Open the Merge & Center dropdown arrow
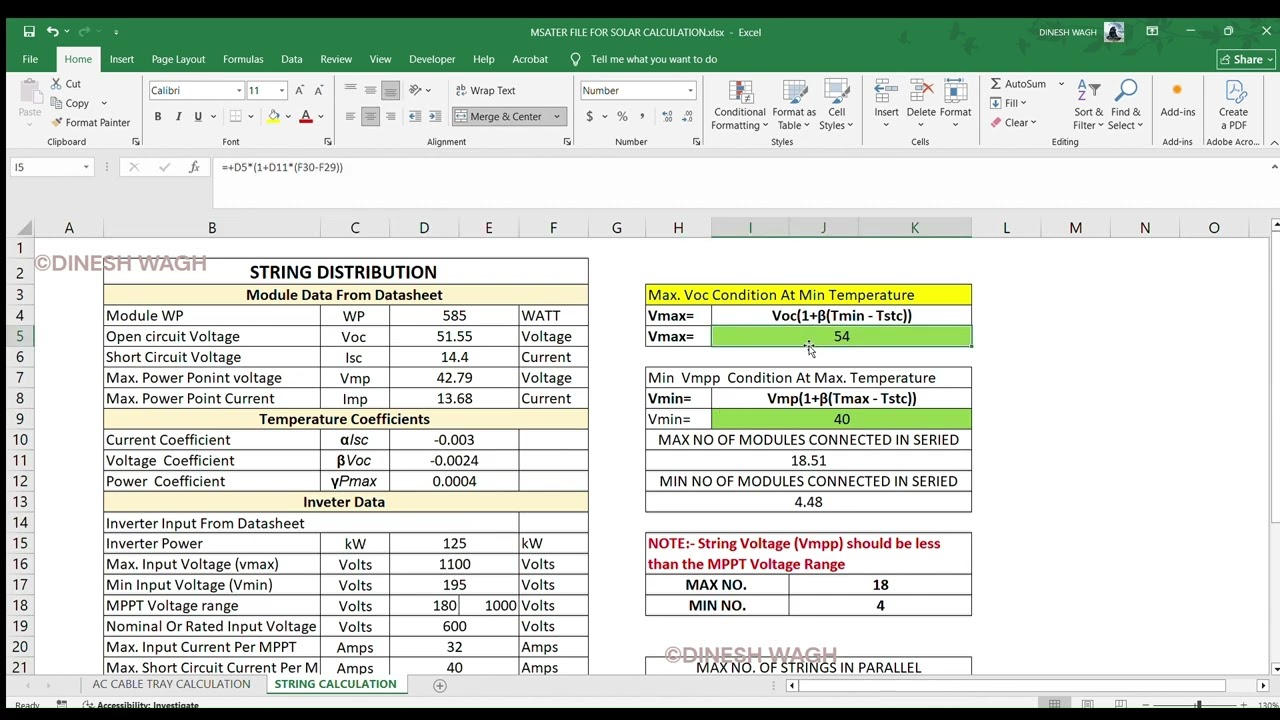The width and height of the screenshot is (1280, 720). 556,116
